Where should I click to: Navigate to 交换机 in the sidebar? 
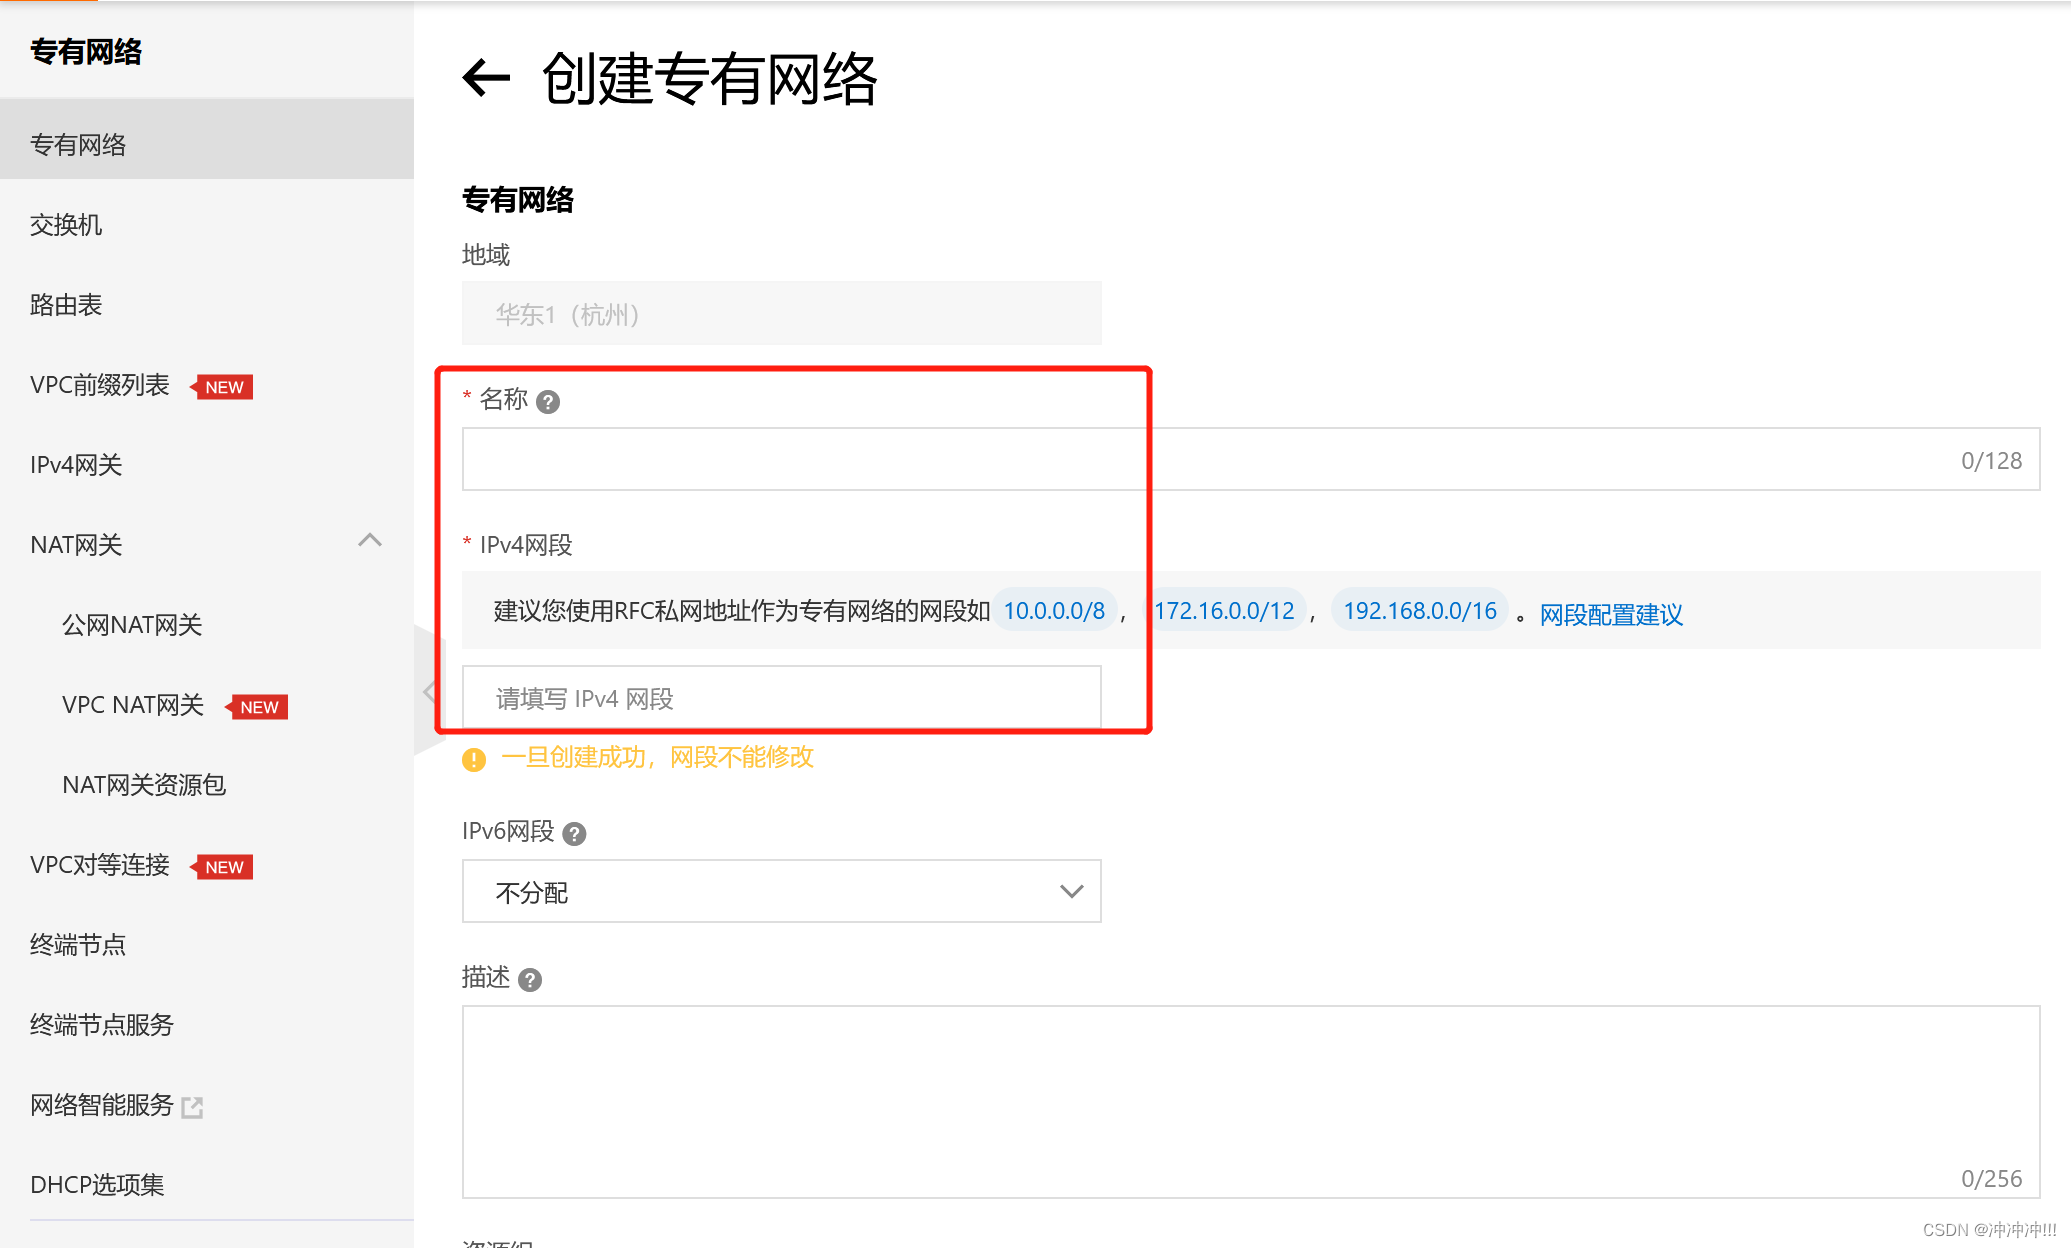66,225
